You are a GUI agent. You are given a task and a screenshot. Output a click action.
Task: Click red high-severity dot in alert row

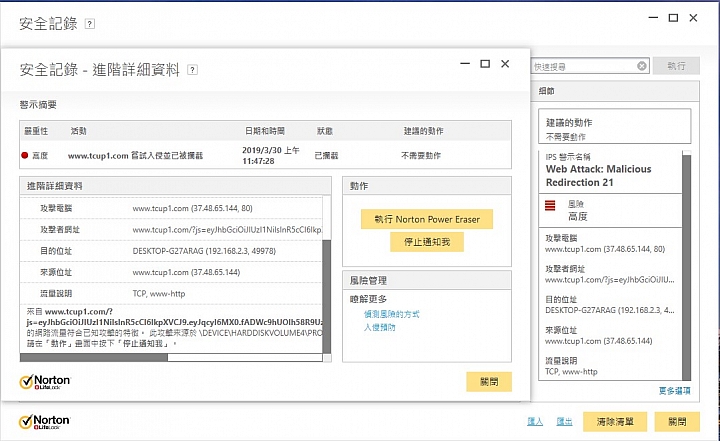(x=25, y=155)
